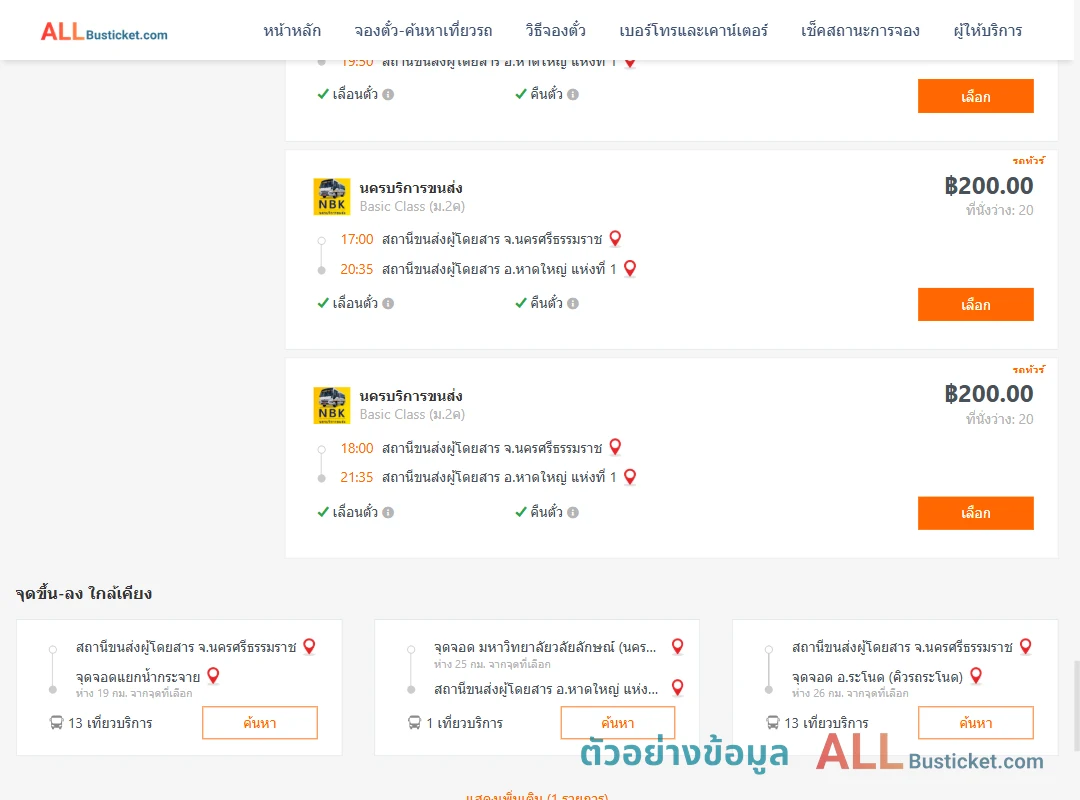Image resolution: width=1080 pixels, height=800 pixels.
Task: Open map pin for 21:35 Hat Yai arrival
Action: (630, 477)
